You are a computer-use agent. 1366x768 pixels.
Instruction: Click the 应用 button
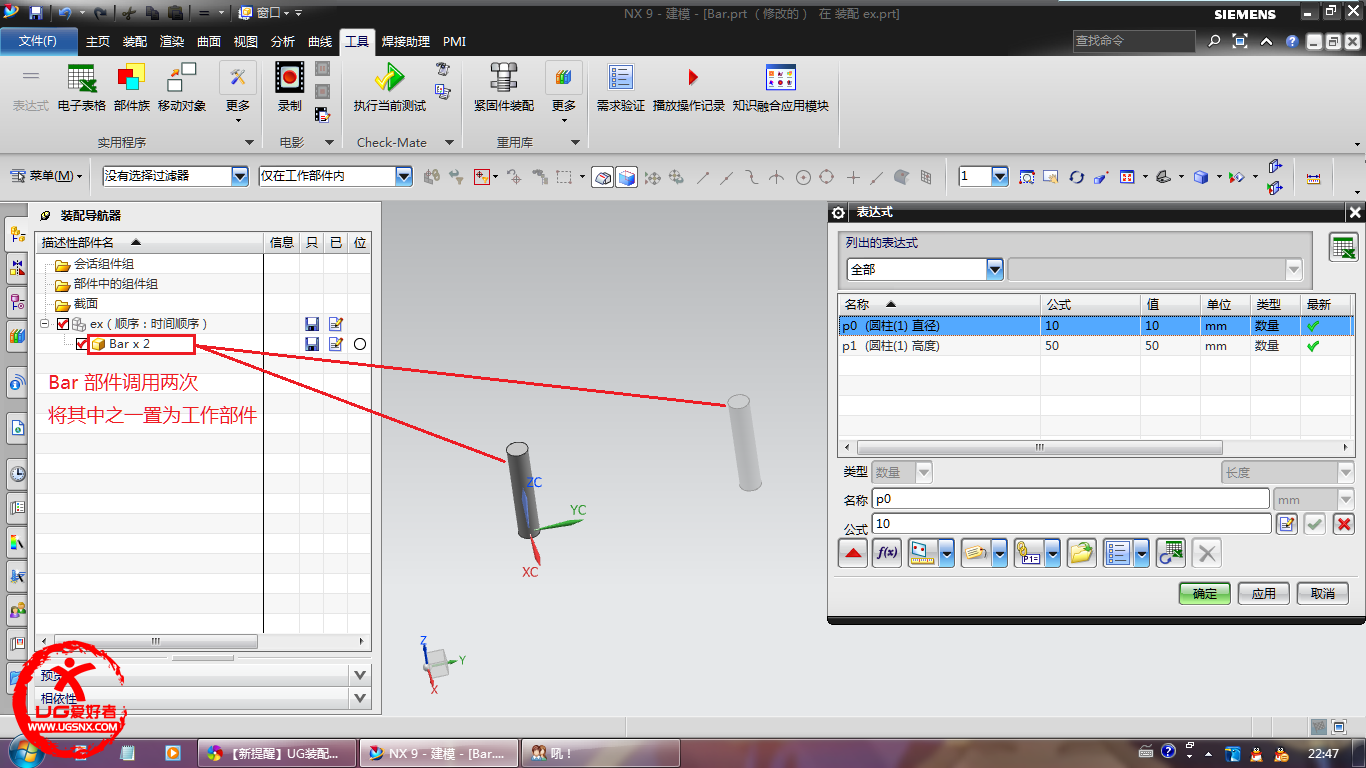[x=1264, y=594]
